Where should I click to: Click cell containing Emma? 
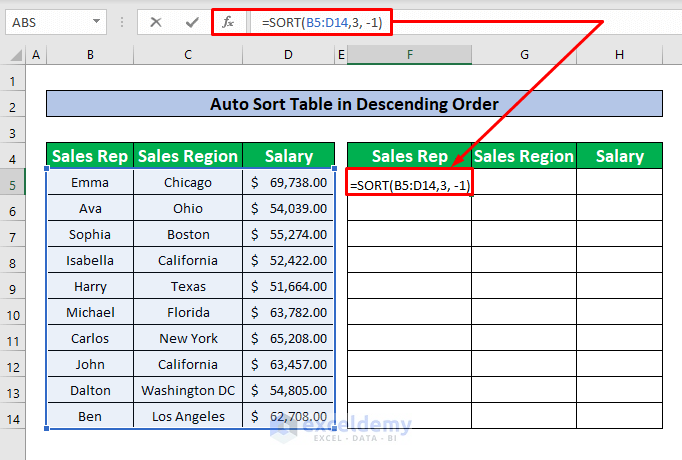[90, 183]
